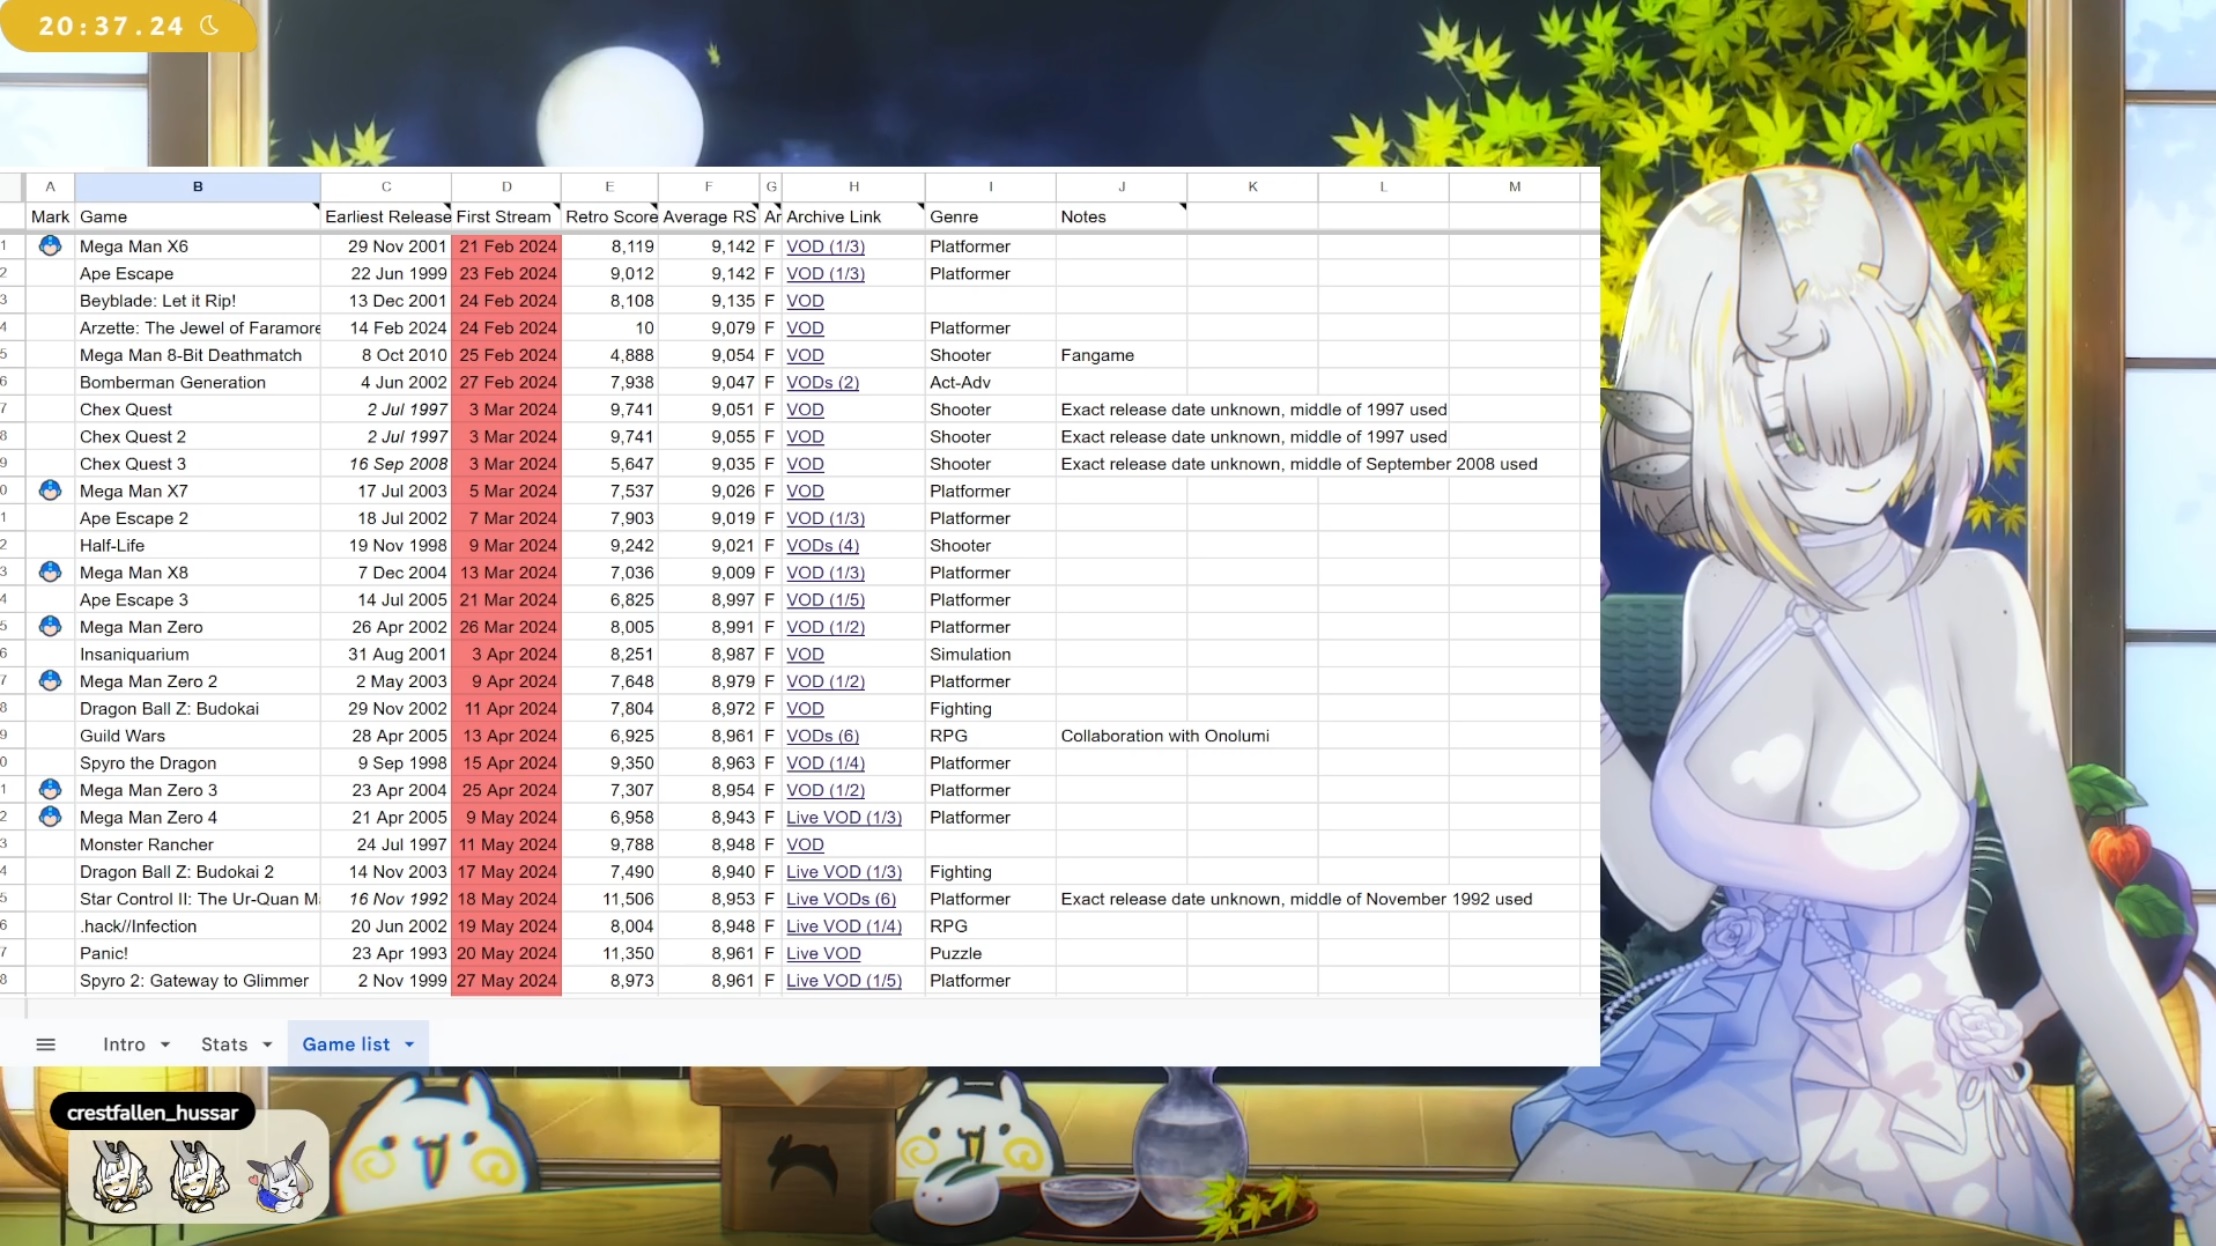This screenshot has width=2216, height=1246.
Task: Click the moon icon in the clock widget
Action: (x=210, y=26)
